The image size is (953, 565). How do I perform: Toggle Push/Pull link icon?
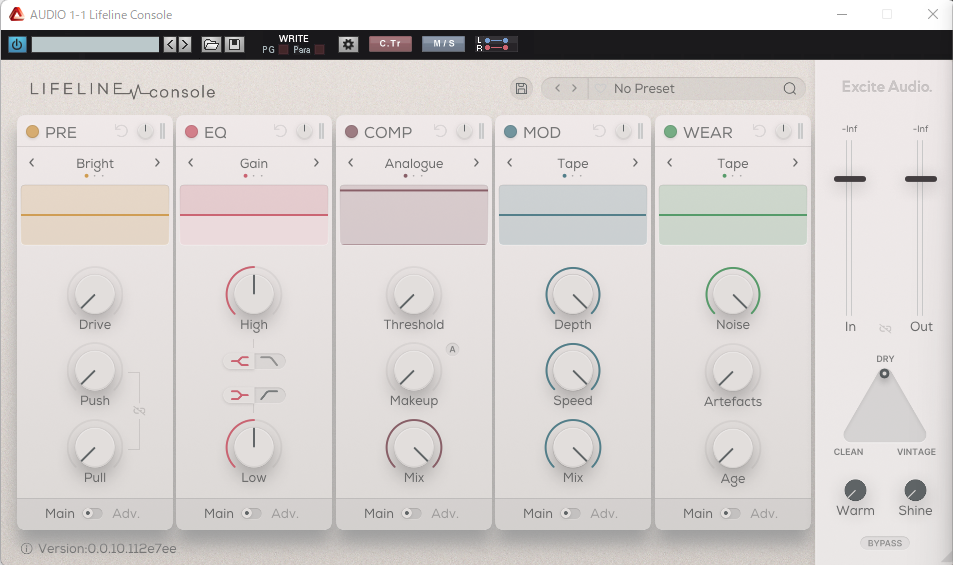click(139, 411)
